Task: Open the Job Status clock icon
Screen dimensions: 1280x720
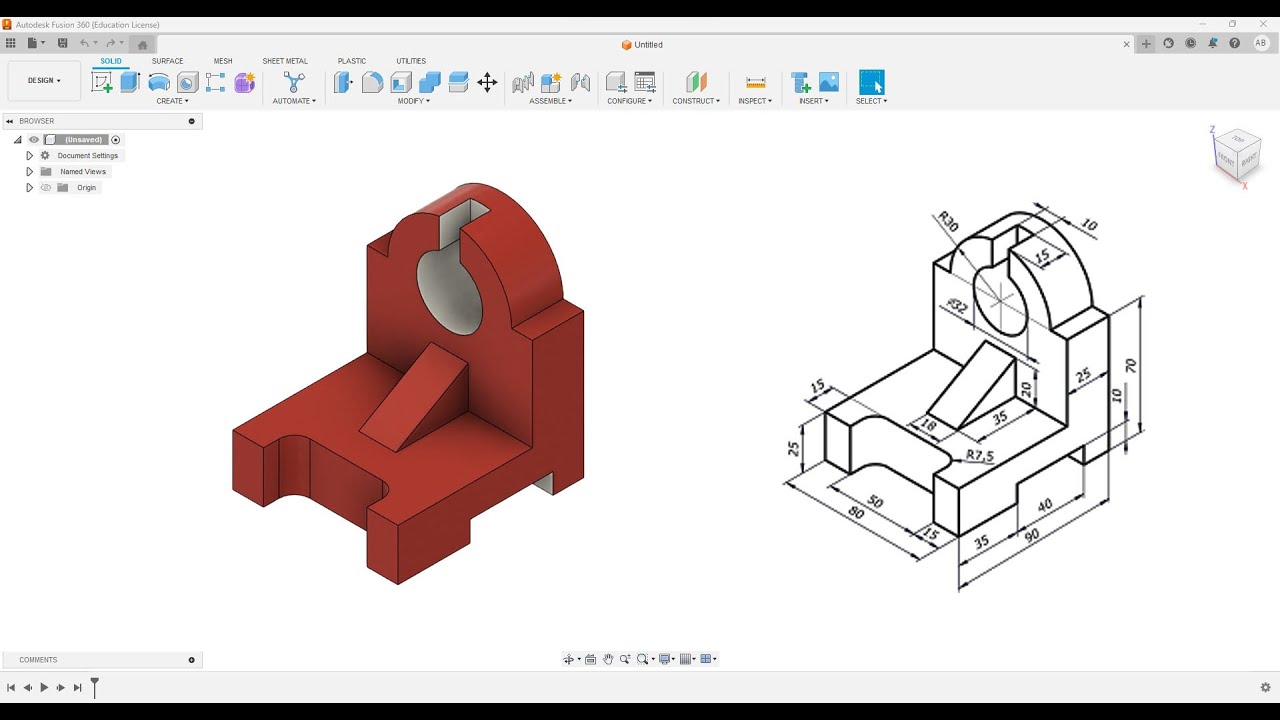Action: point(1190,43)
